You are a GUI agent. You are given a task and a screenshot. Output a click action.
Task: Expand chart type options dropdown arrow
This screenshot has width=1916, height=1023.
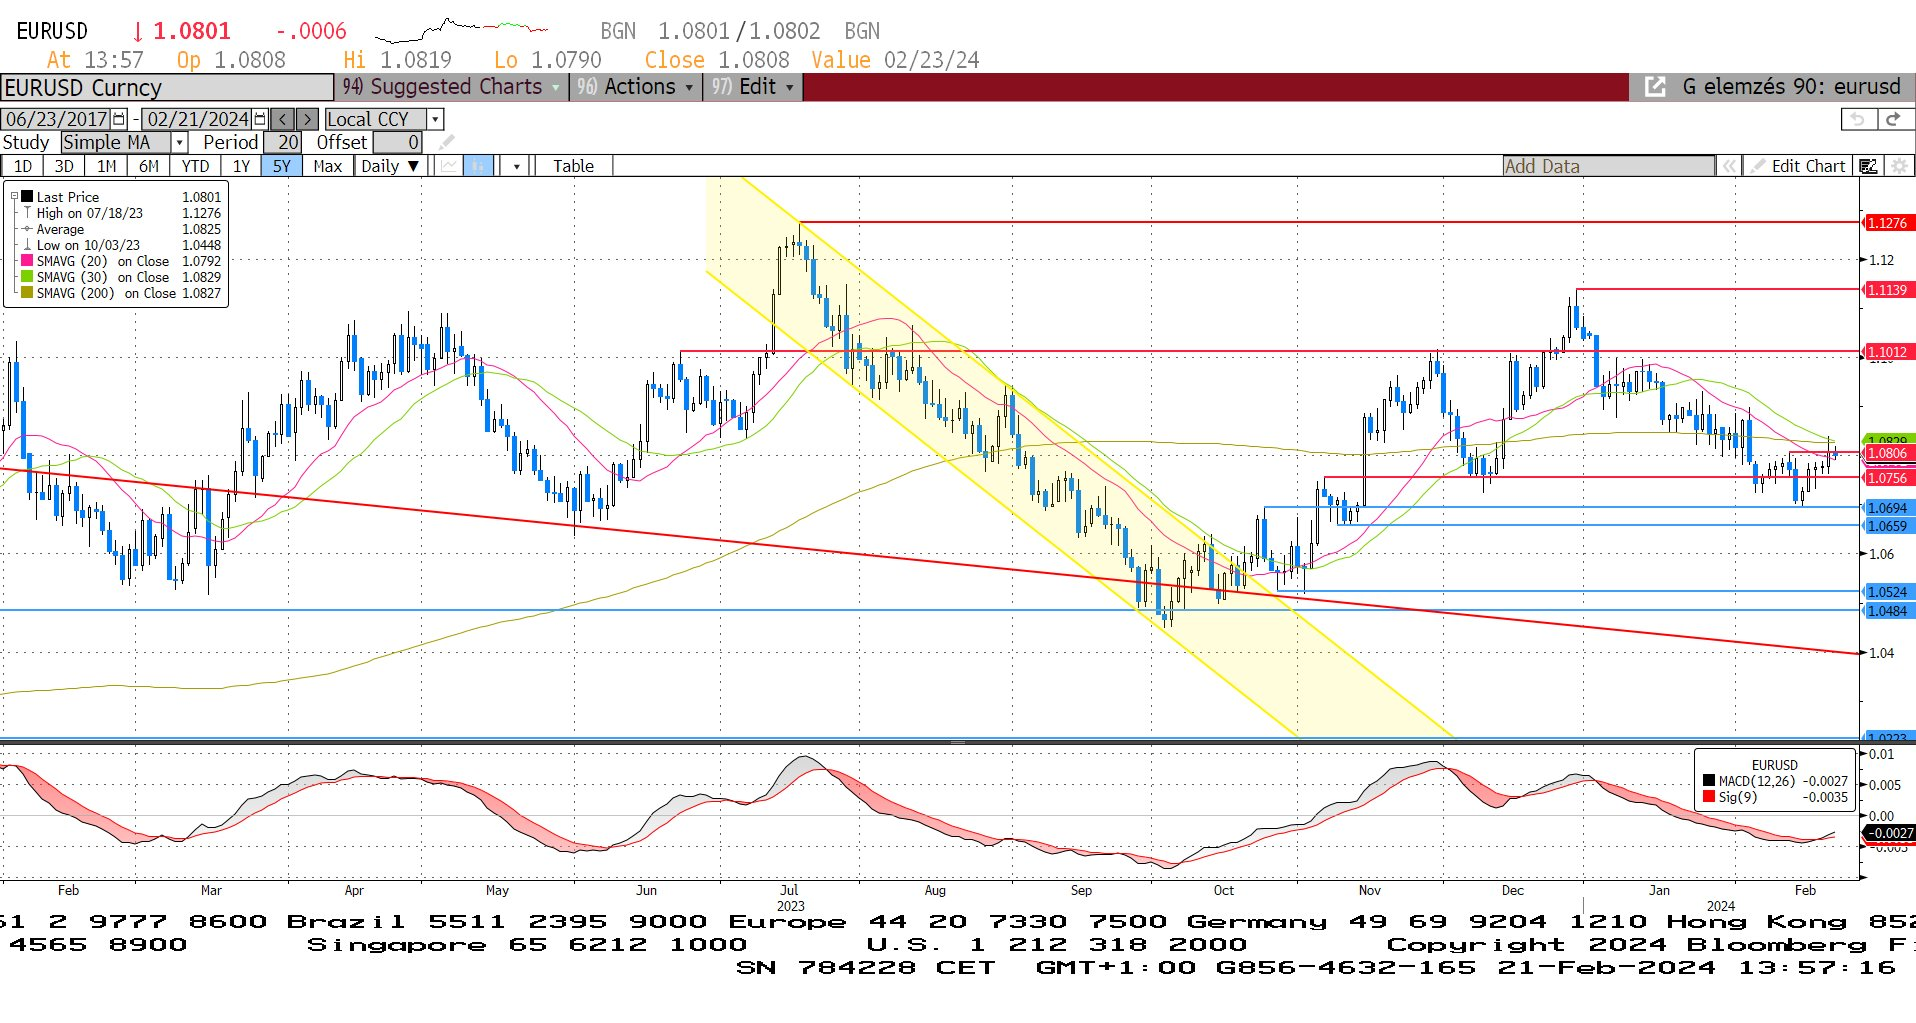[x=516, y=166]
